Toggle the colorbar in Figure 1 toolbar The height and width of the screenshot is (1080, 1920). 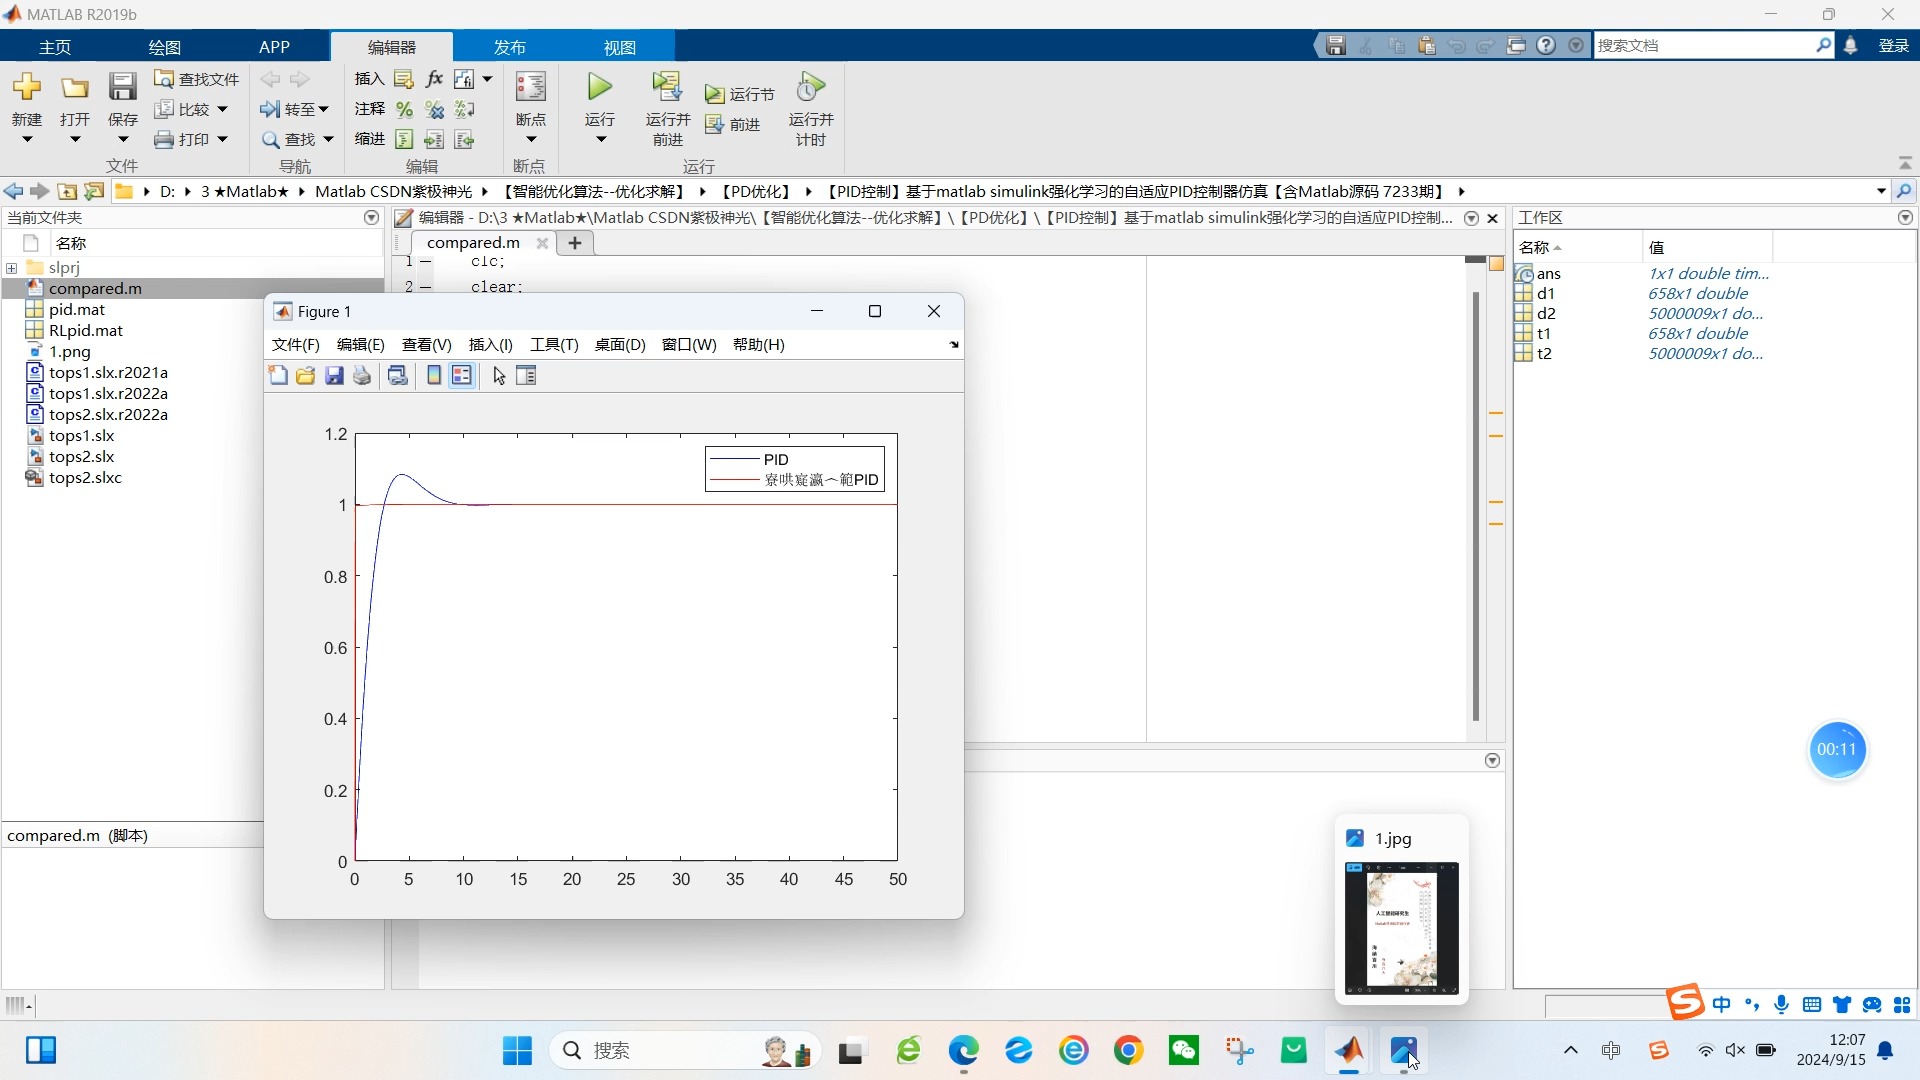433,376
